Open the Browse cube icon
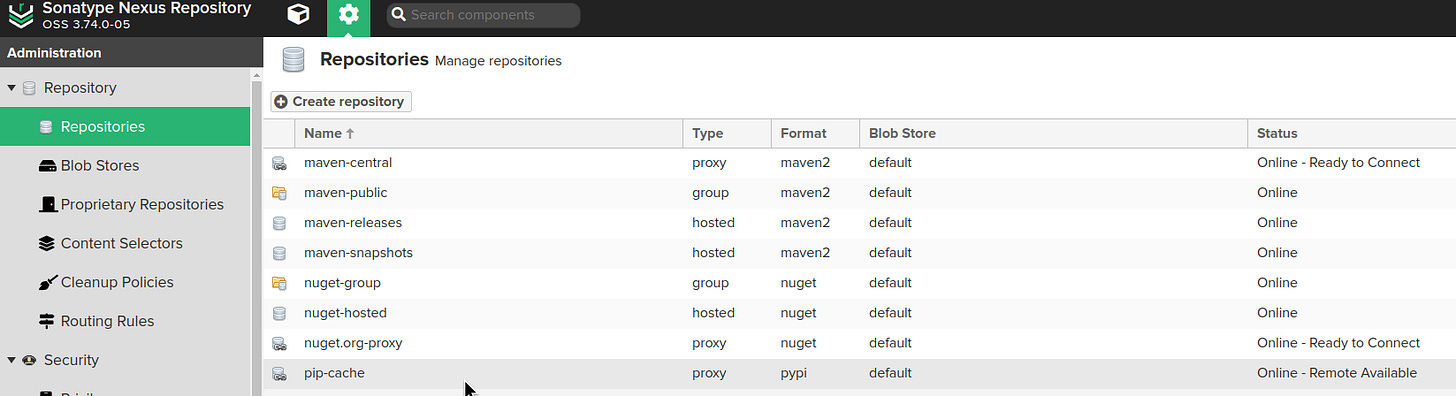Viewport: 1456px width, 396px height. pyautogui.click(x=298, y=15)
